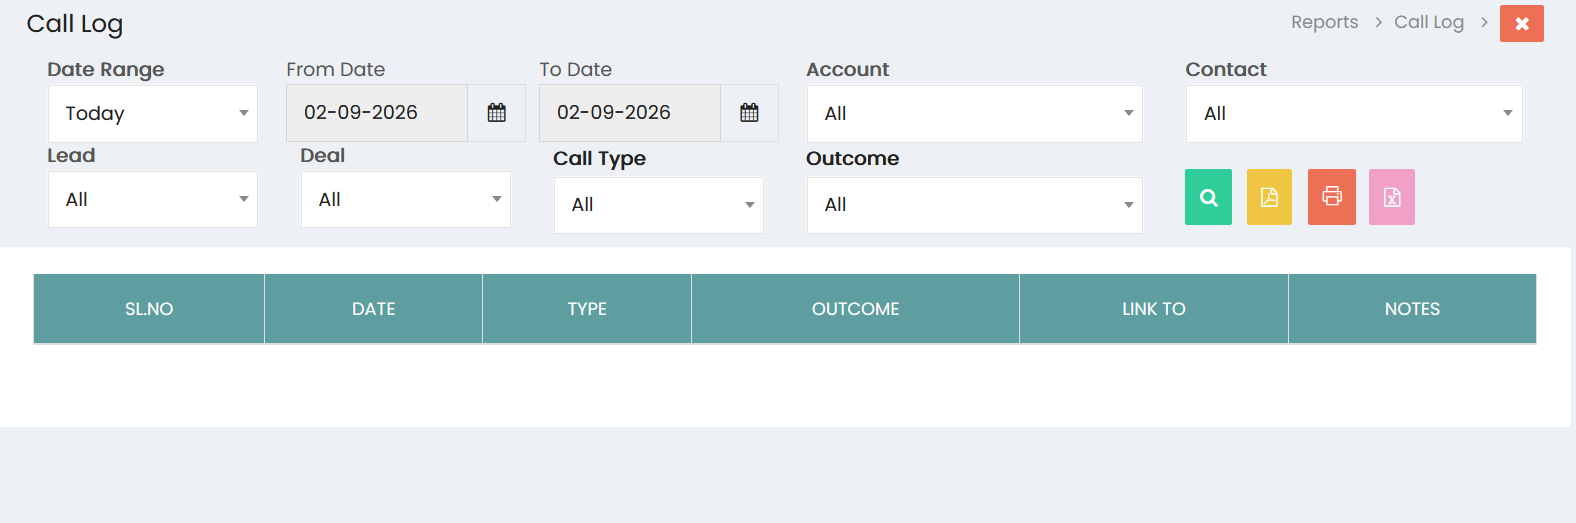The image size is (1576, 523).
Task: Go to Reports breadcrumb link
Action: tap(1324, 22)
